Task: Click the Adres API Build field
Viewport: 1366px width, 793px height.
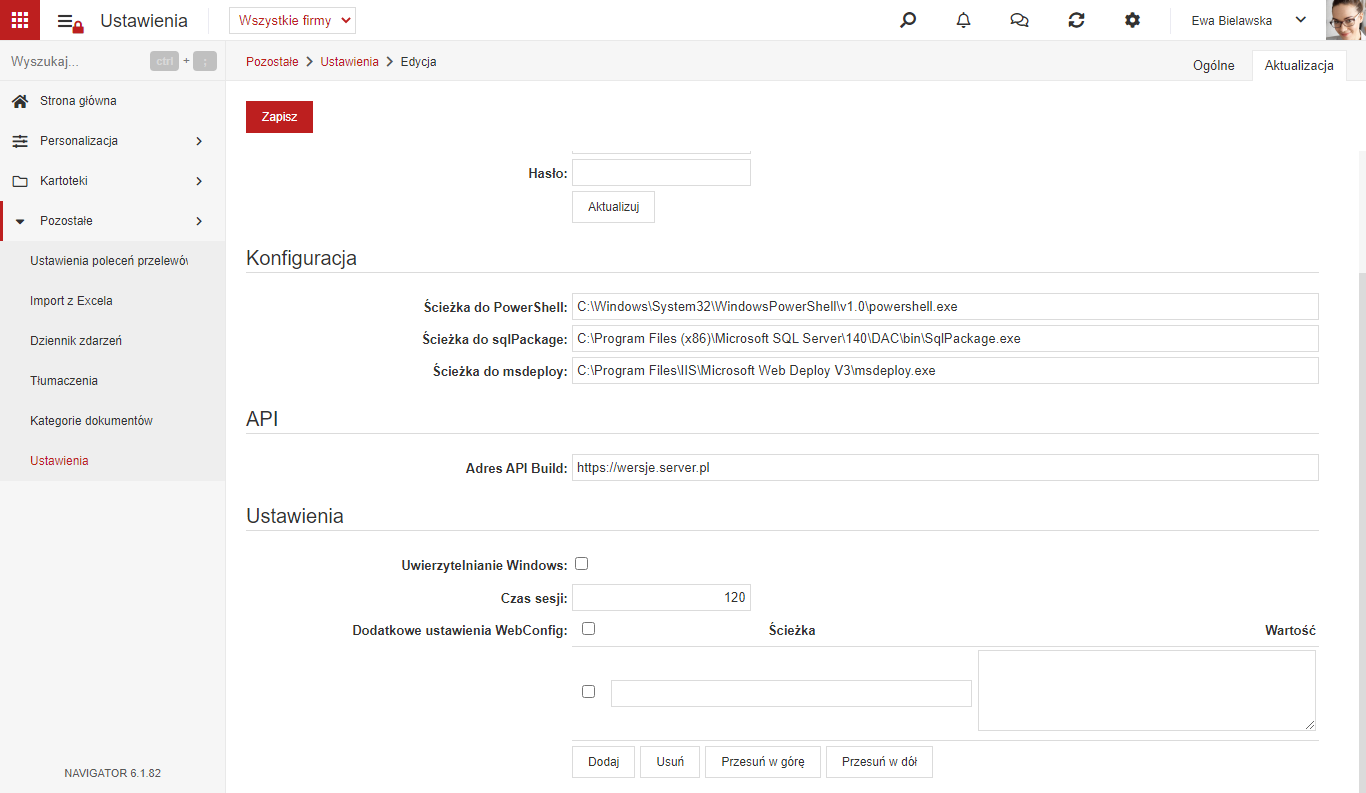Action: (x=945, y=467)
